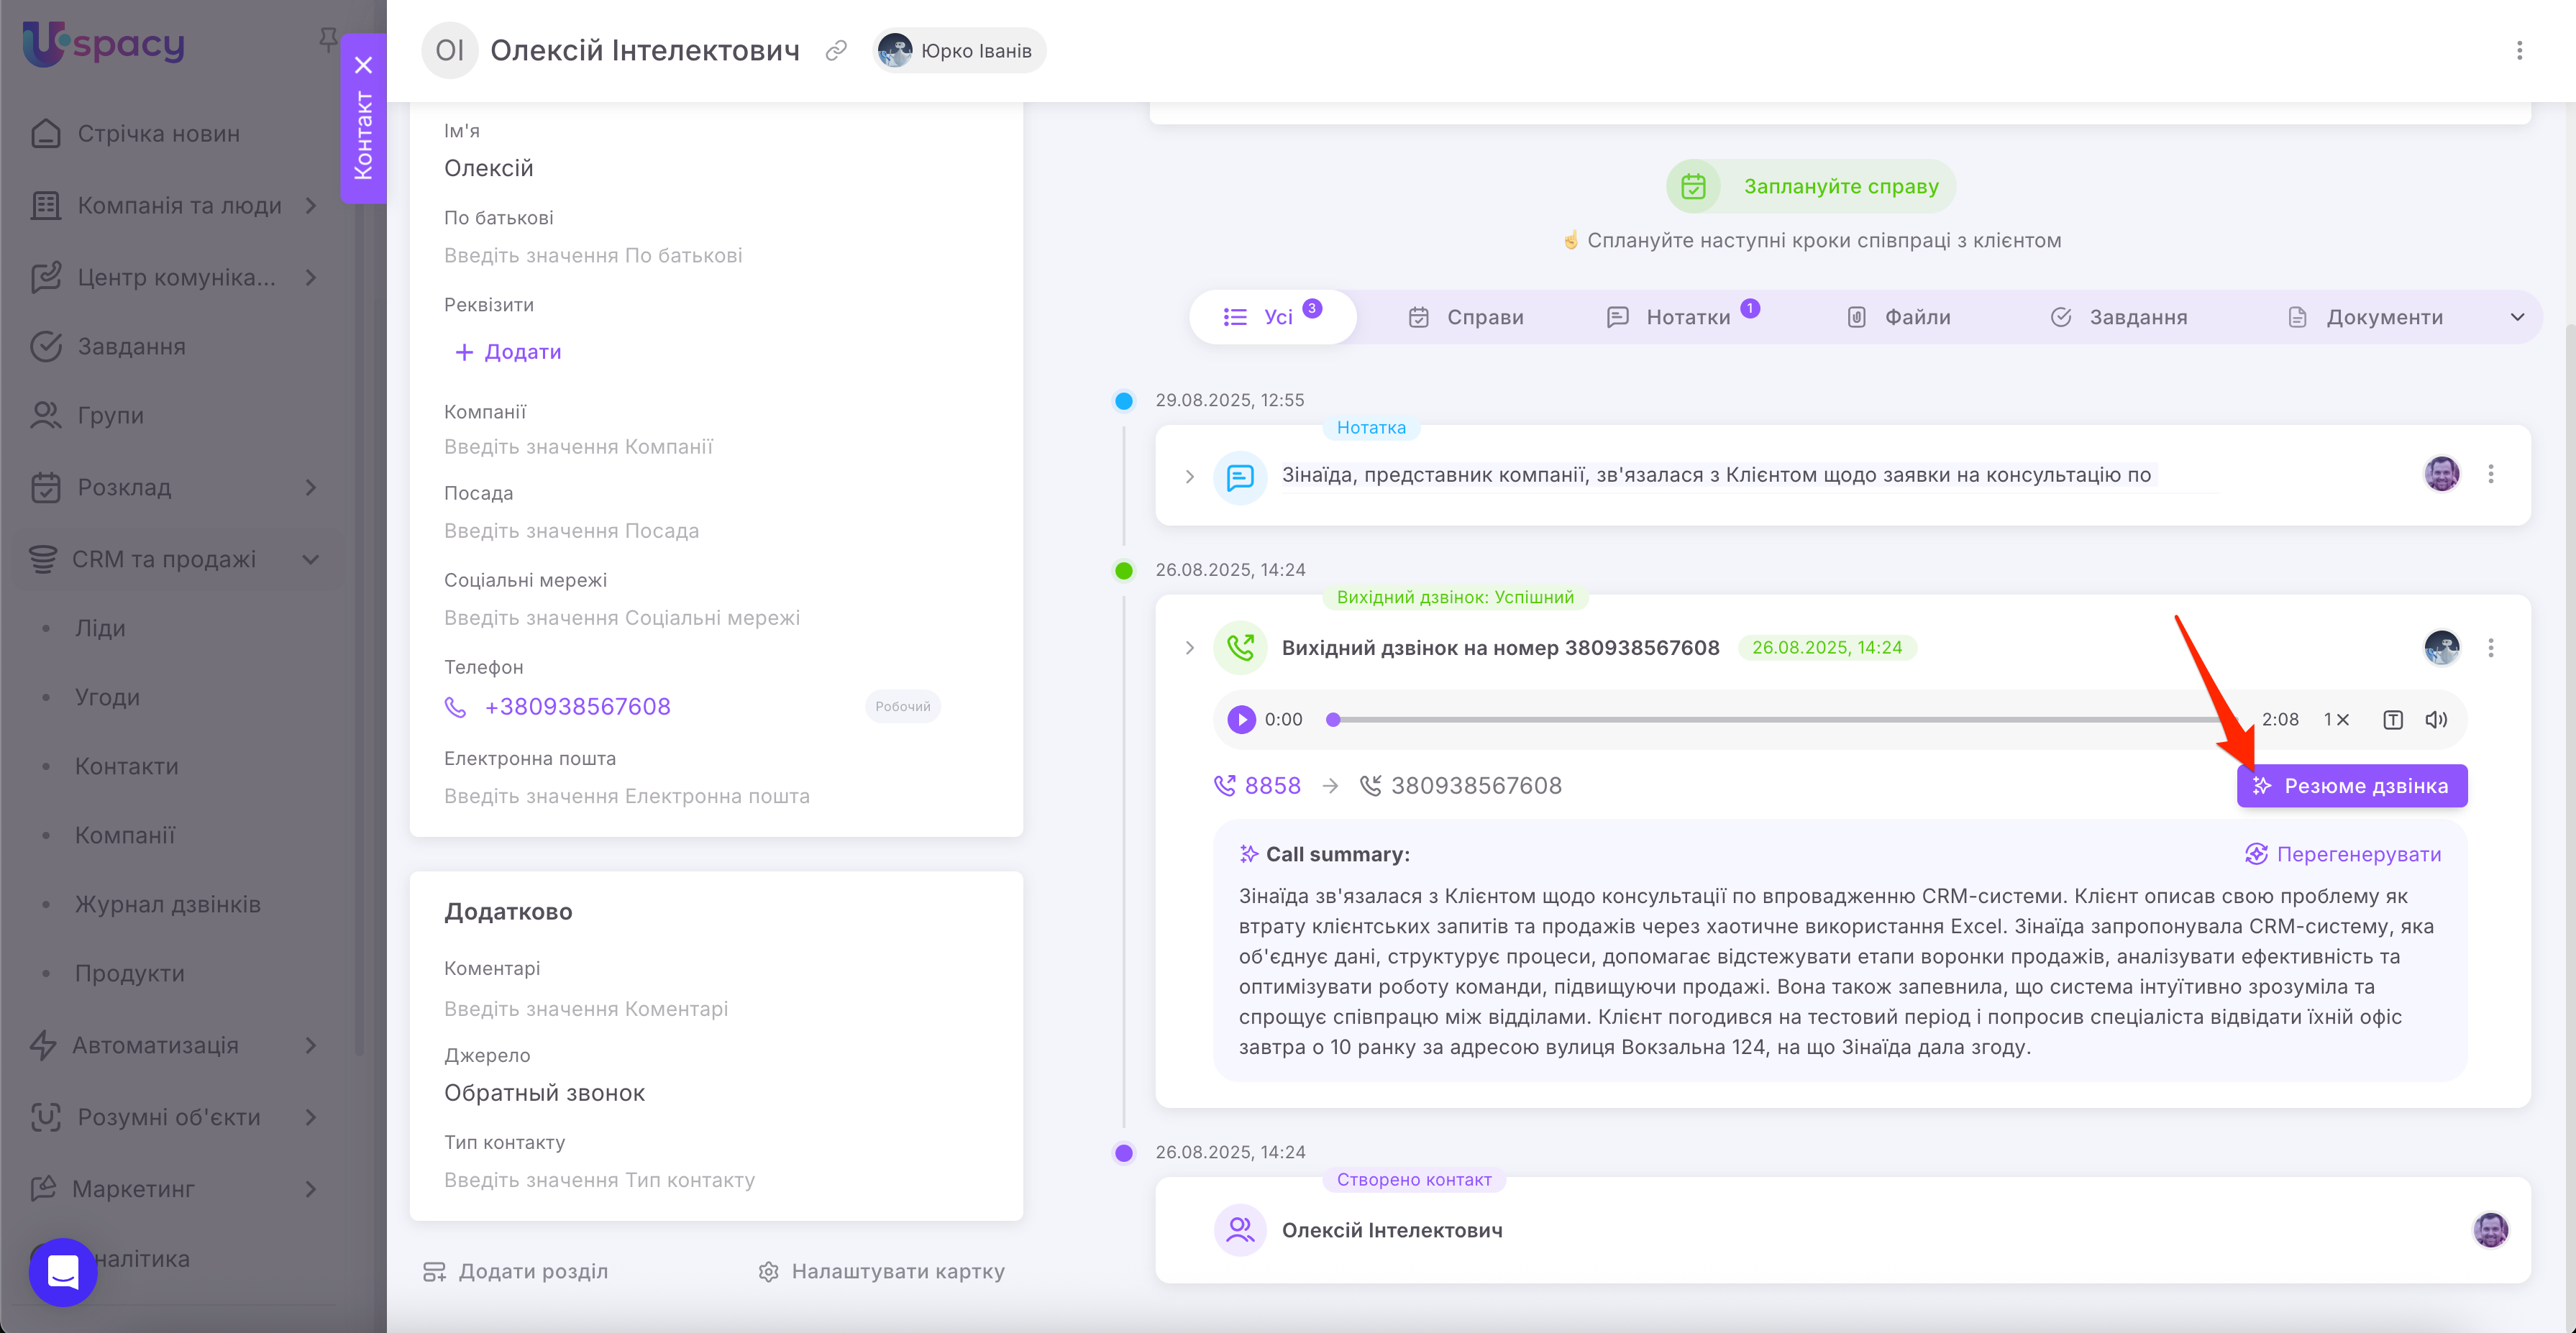Click Перегенерувати summary link
This screenshot has height=1333, width=2576.
click(2343, 854)
